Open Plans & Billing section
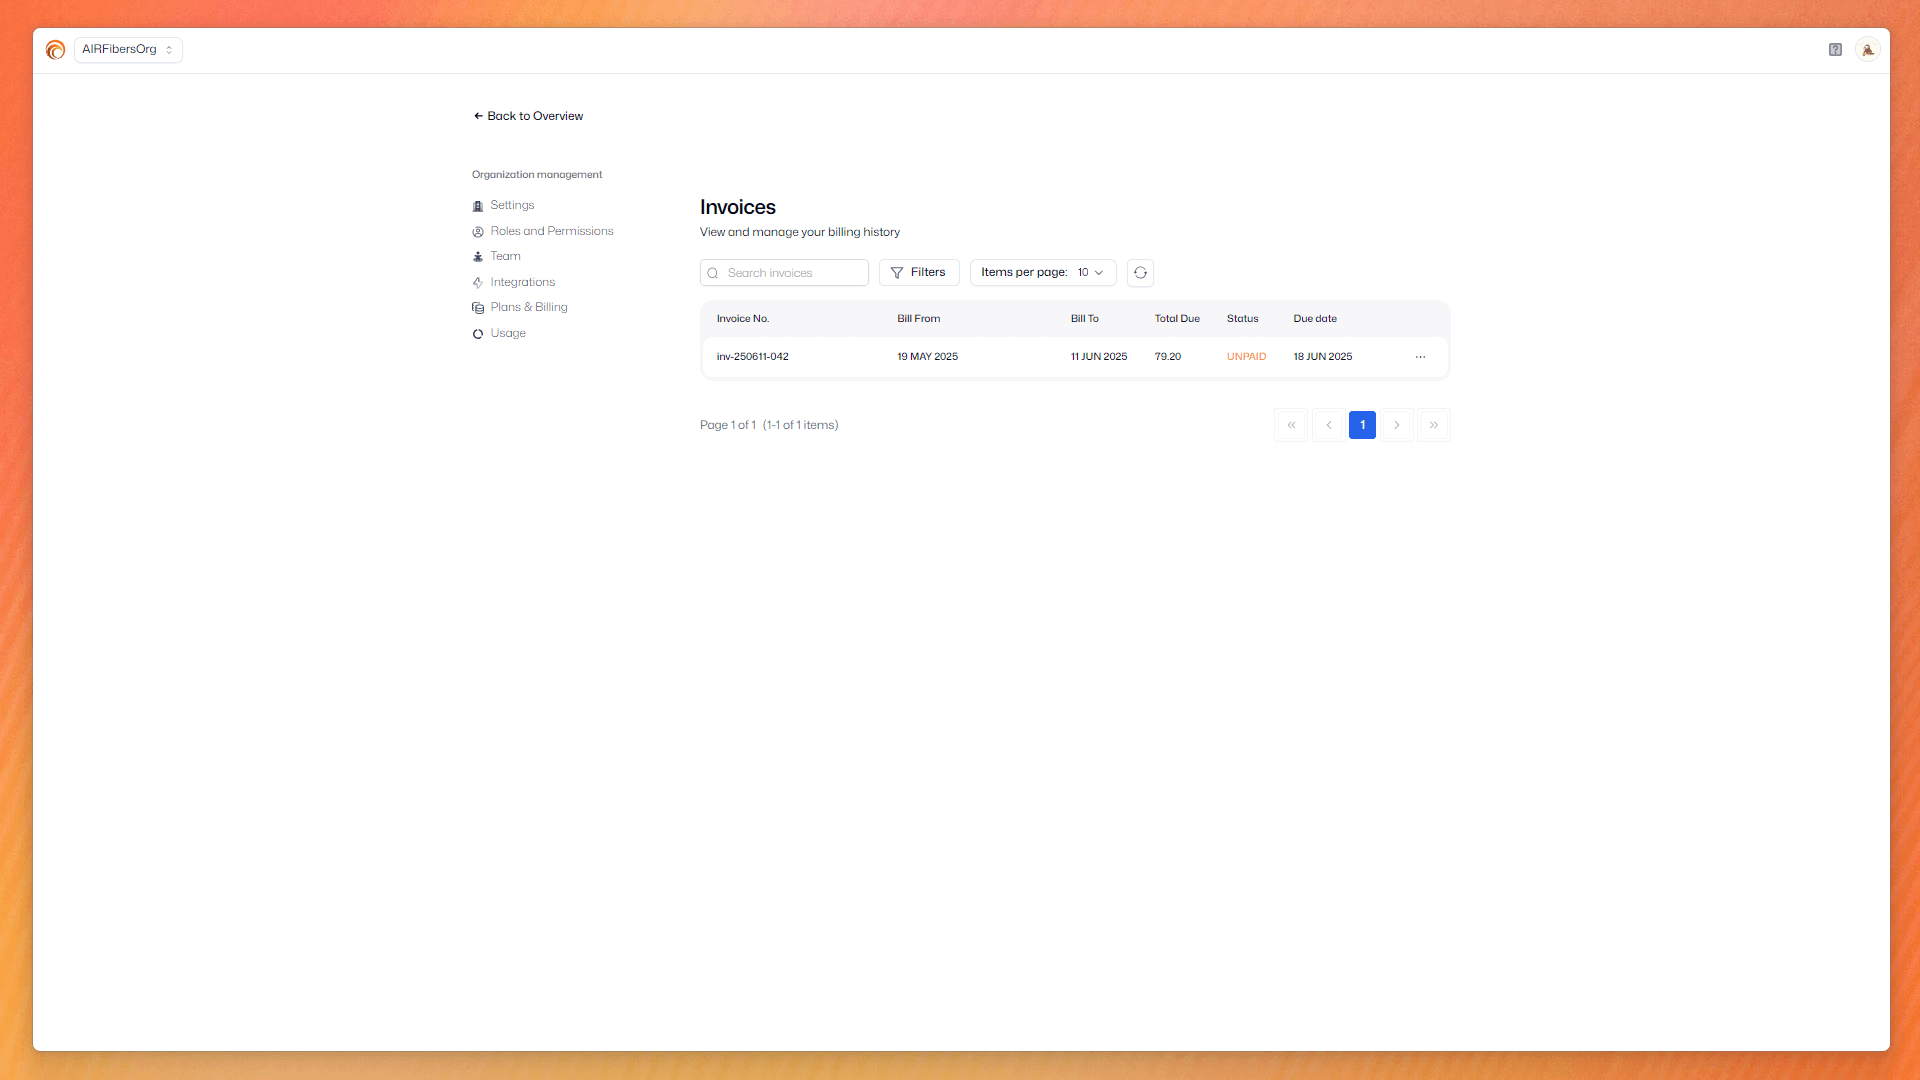Image resolution: width=1920 pixels, height=1080 pixels. click(528, 308)
